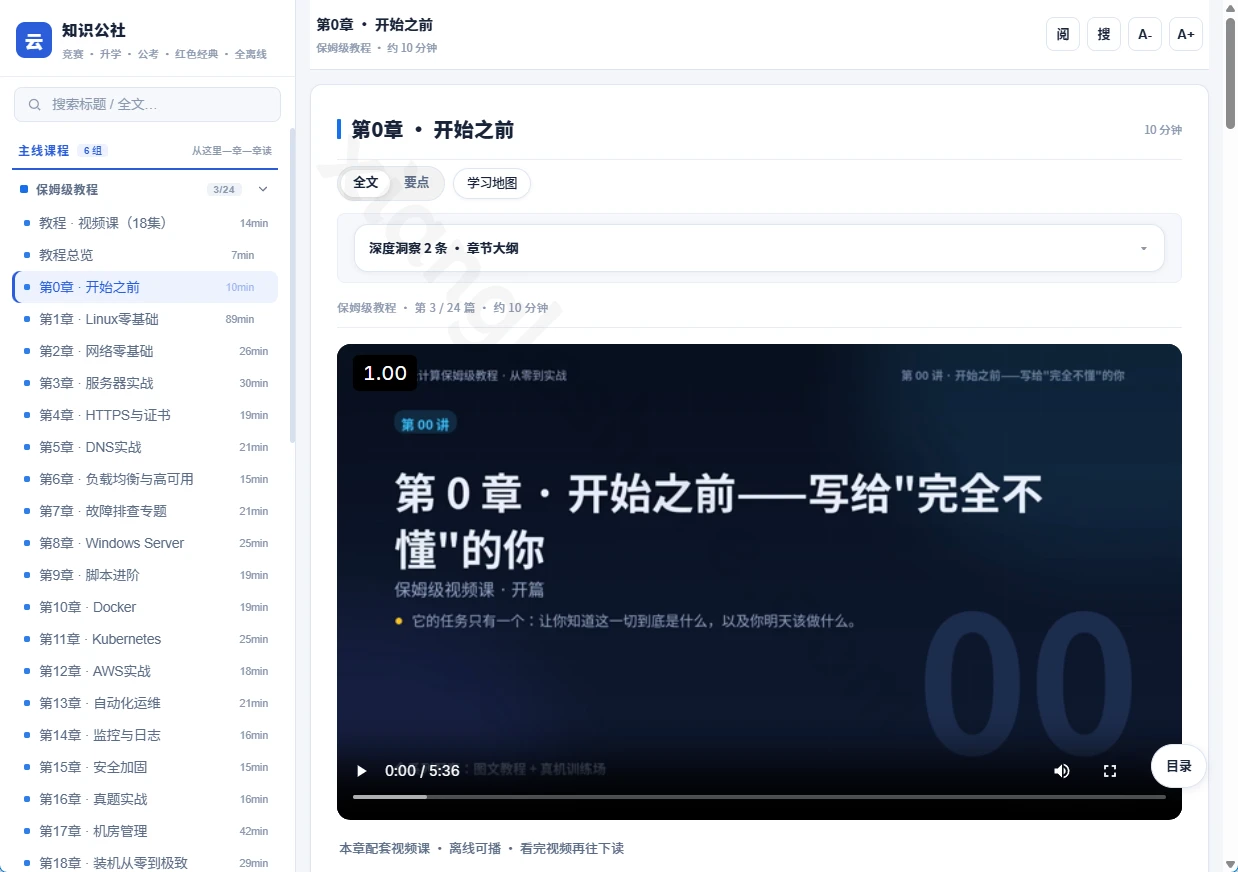Open the floating 目录 button
The image size is (1238, 872).
tap(1179, 766)
